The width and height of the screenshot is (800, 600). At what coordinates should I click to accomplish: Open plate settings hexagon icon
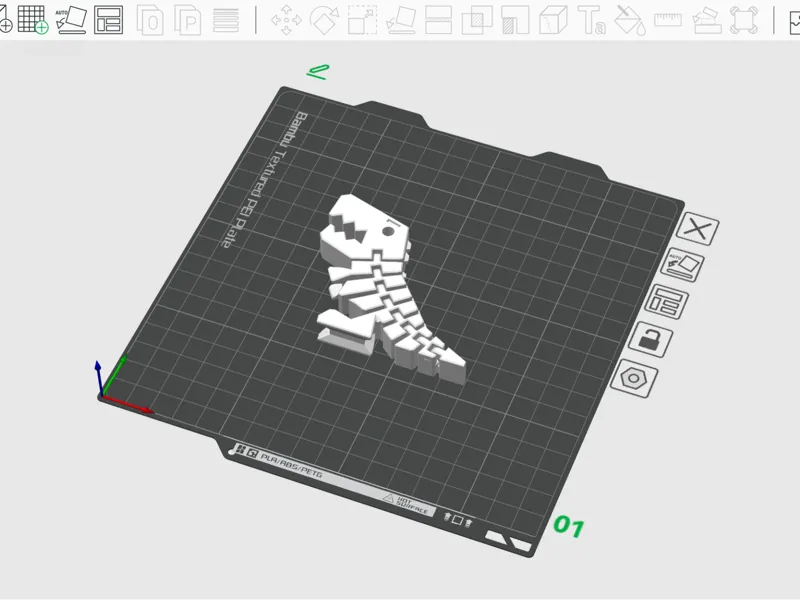(634, 379)
